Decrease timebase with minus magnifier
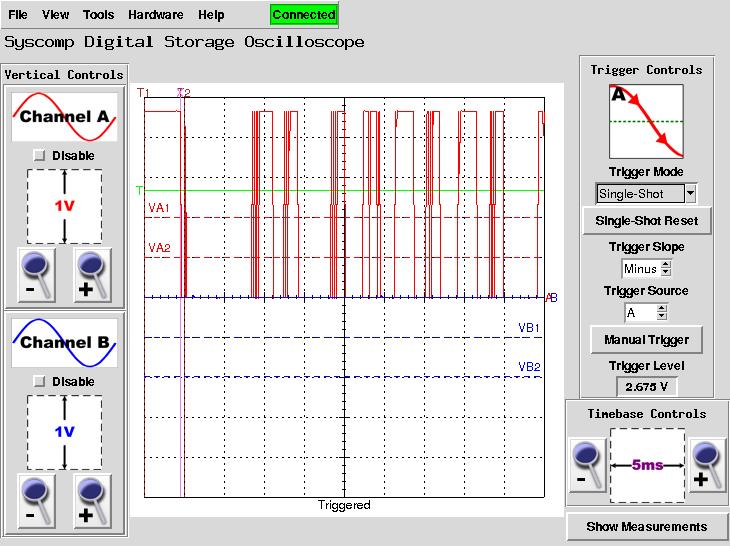This screenshot has height=546, width=730. [588, 465]
